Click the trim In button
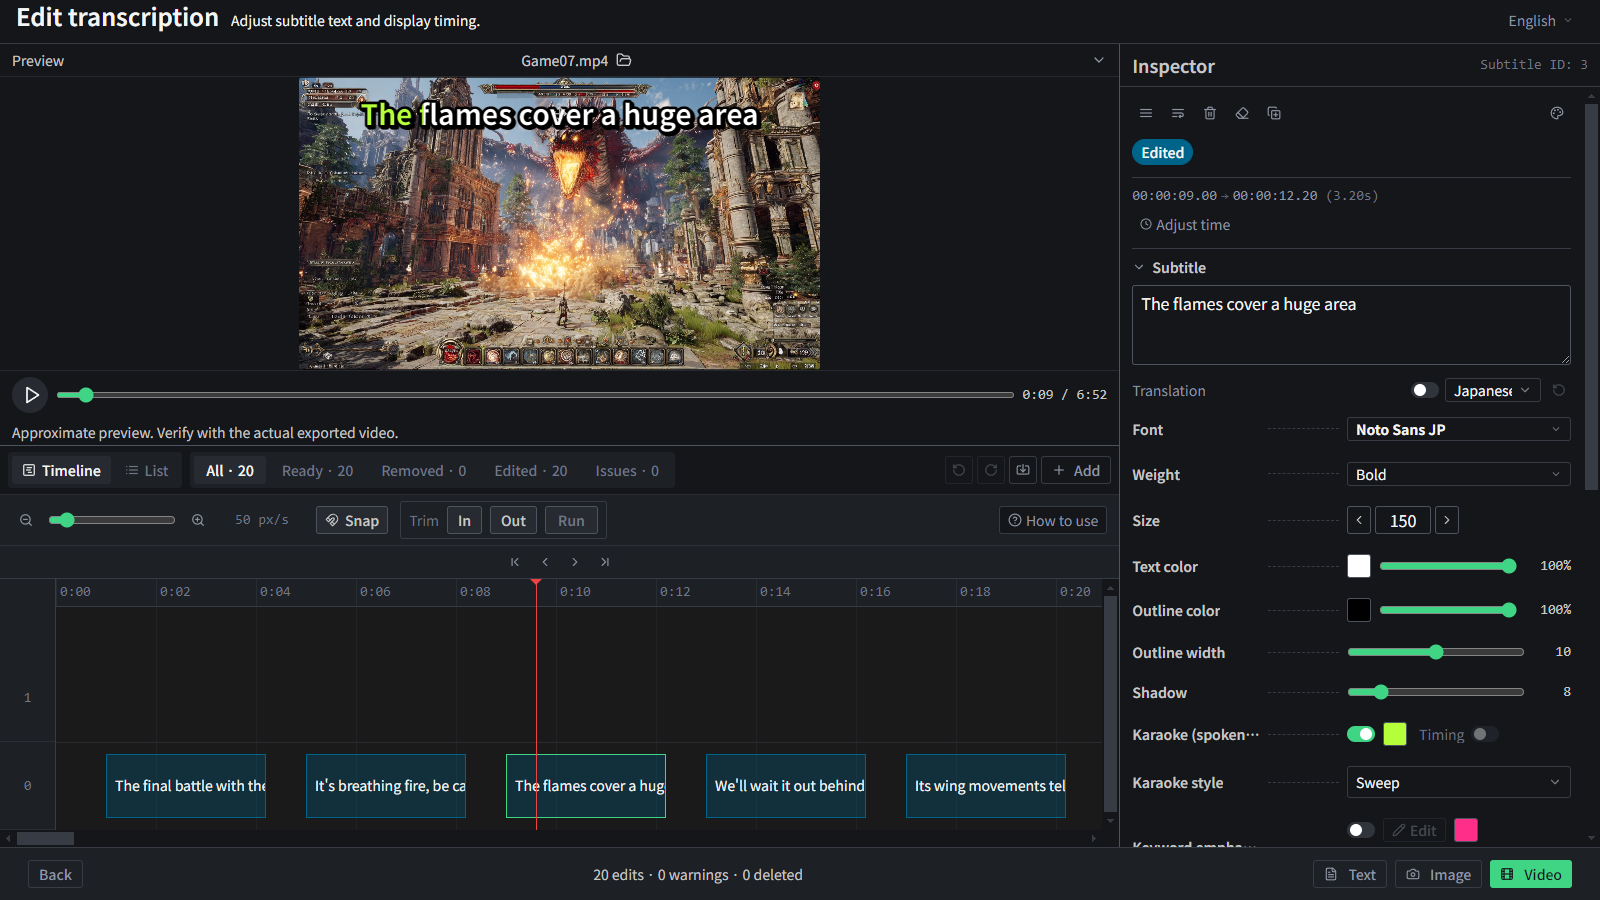1600x900 pixels. pos(464,520)
